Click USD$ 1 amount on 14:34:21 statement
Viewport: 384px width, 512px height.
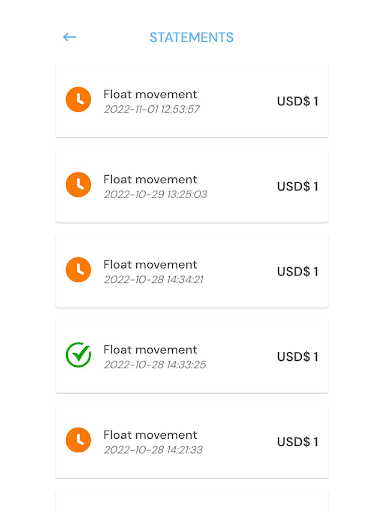coord(297,272)
